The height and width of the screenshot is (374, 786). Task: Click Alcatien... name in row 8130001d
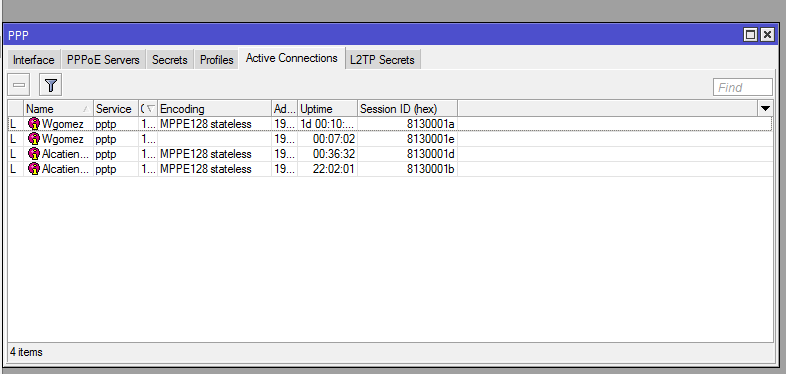point(66,154)
